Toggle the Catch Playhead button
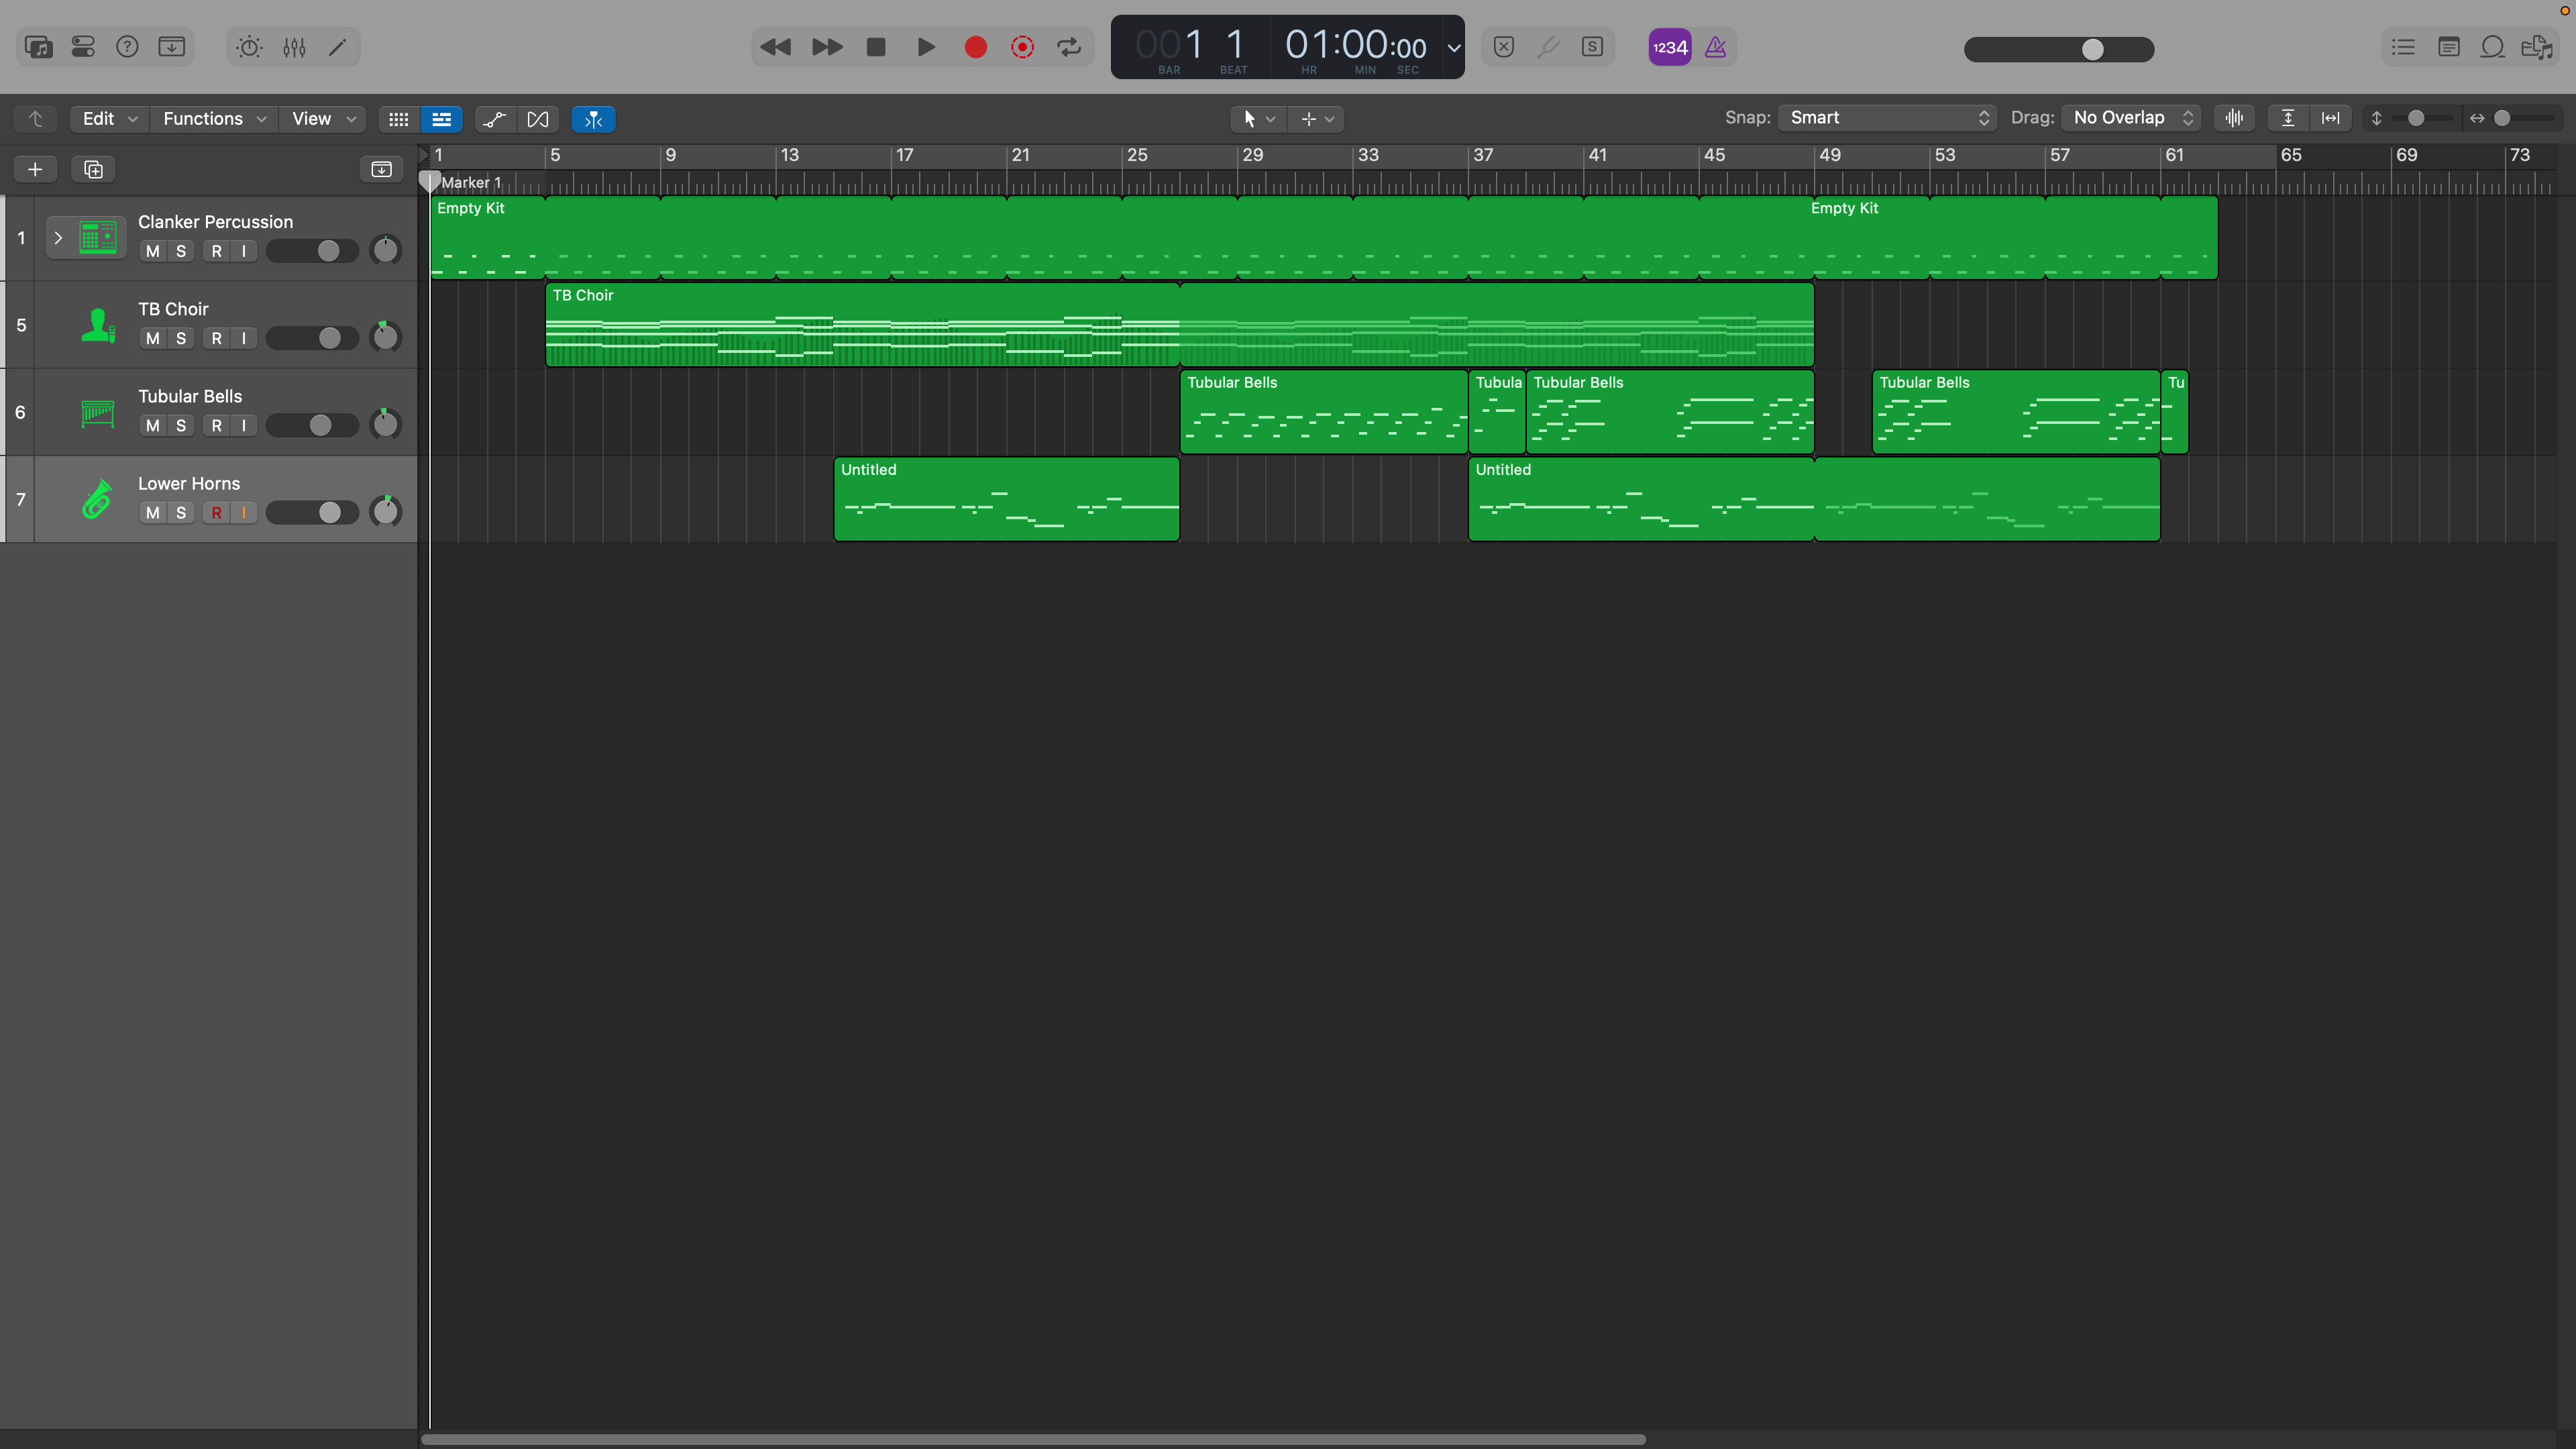Image resolution: width=2576 pixels, height=1449 pixels. pos(594,119)
